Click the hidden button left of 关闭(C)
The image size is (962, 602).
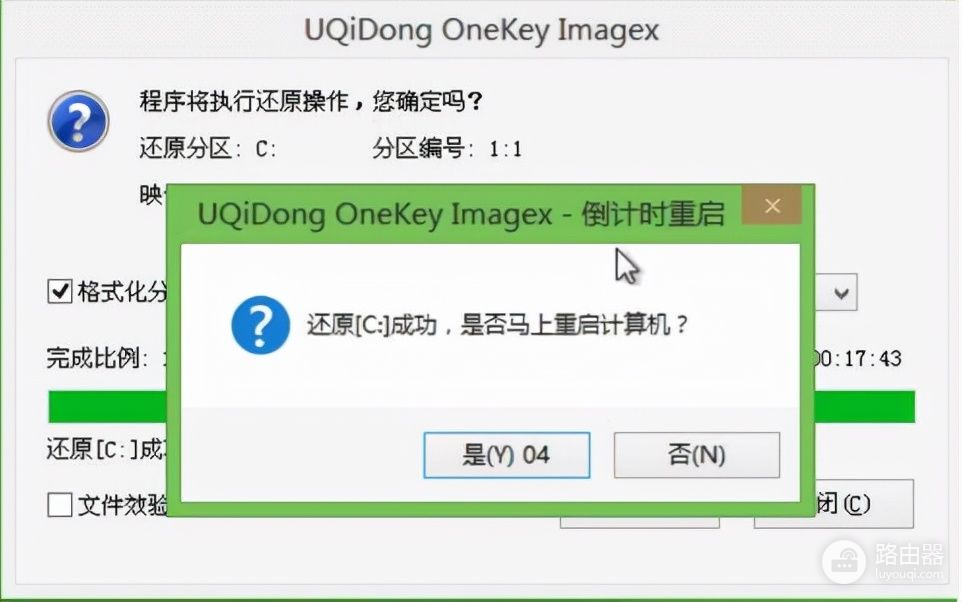coord(639,522)
